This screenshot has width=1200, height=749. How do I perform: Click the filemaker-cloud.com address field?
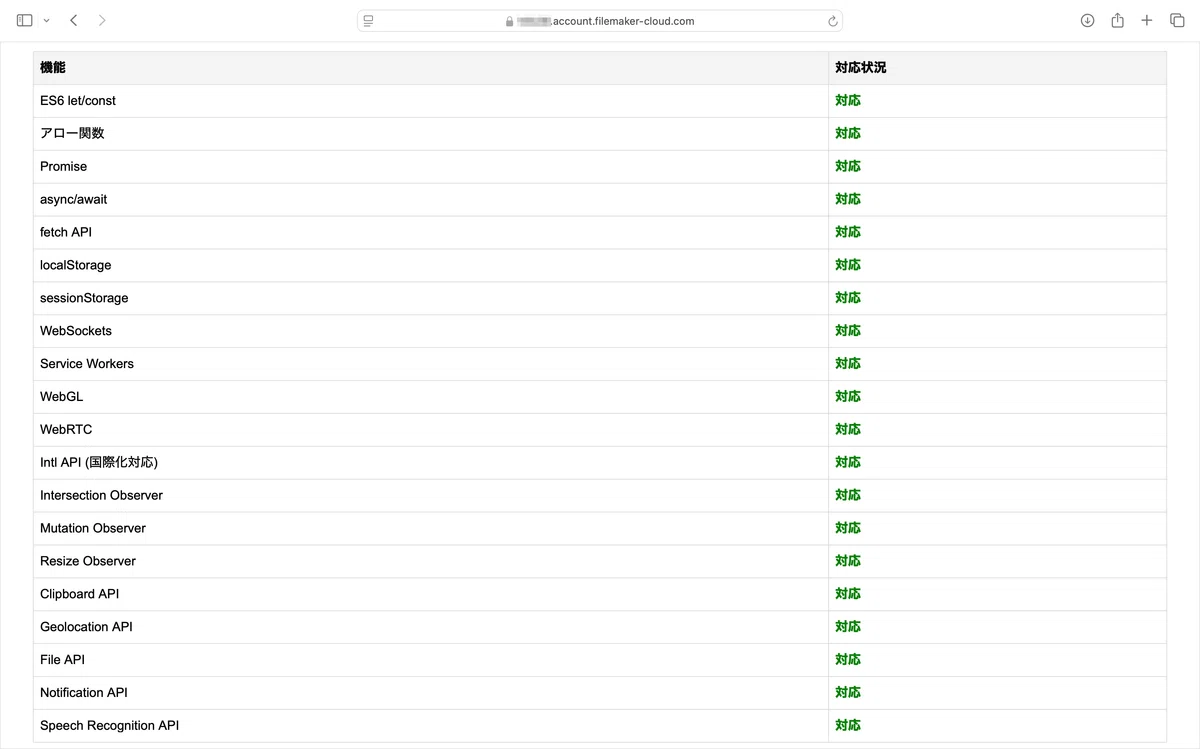click(600, 21)
